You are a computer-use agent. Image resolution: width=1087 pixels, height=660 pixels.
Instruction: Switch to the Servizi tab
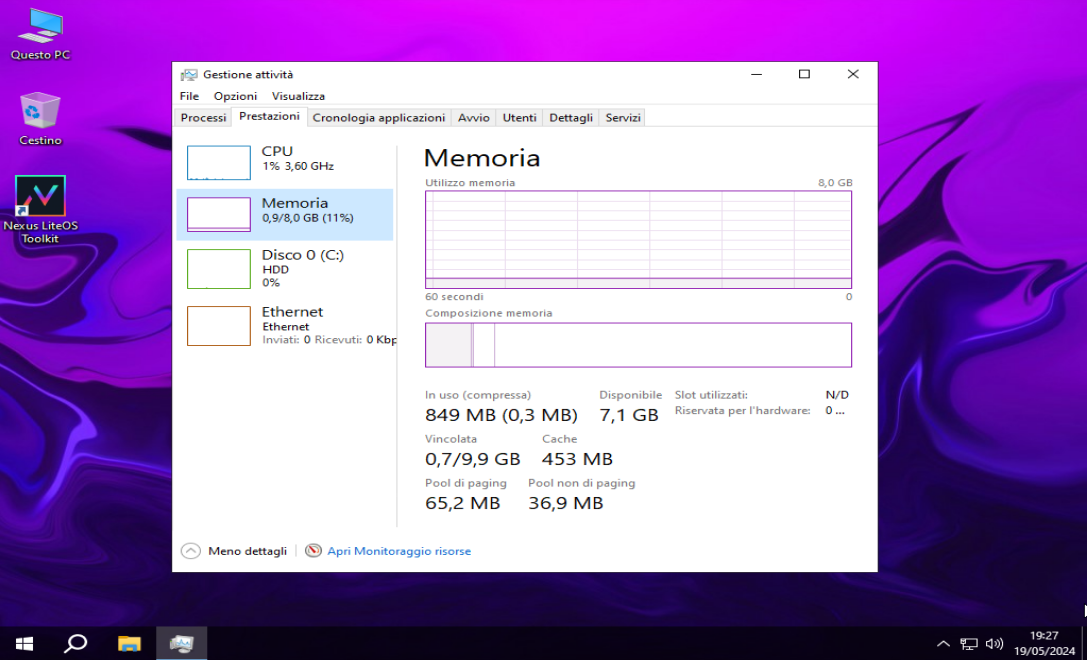click(x=623, y=118)
